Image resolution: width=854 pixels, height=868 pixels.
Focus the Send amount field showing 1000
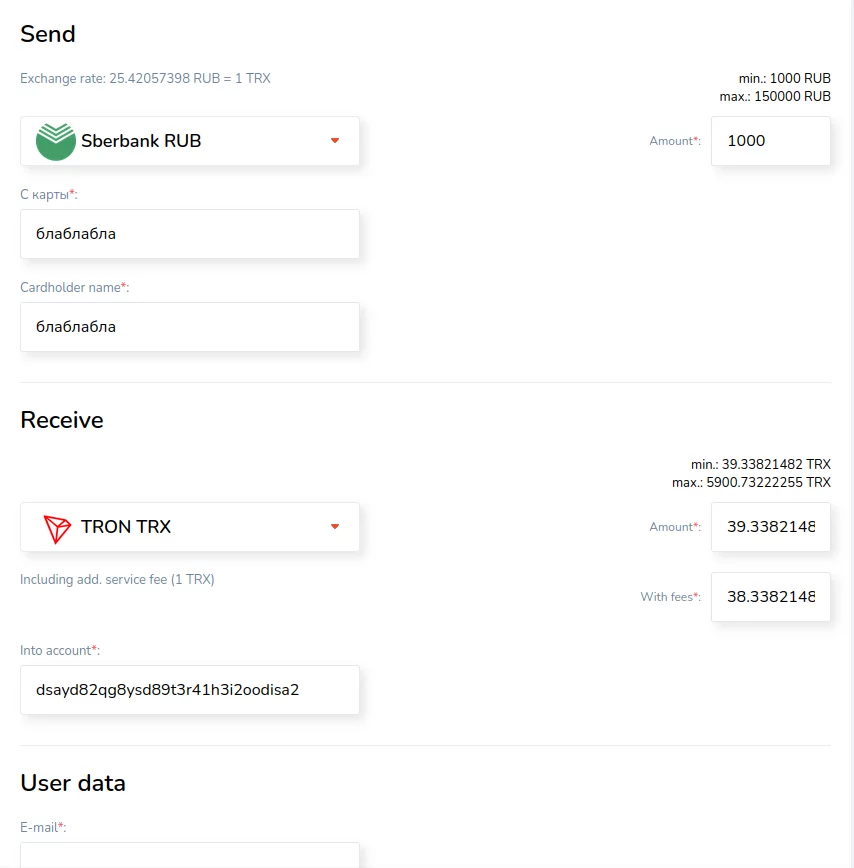(x=770, y=141)
